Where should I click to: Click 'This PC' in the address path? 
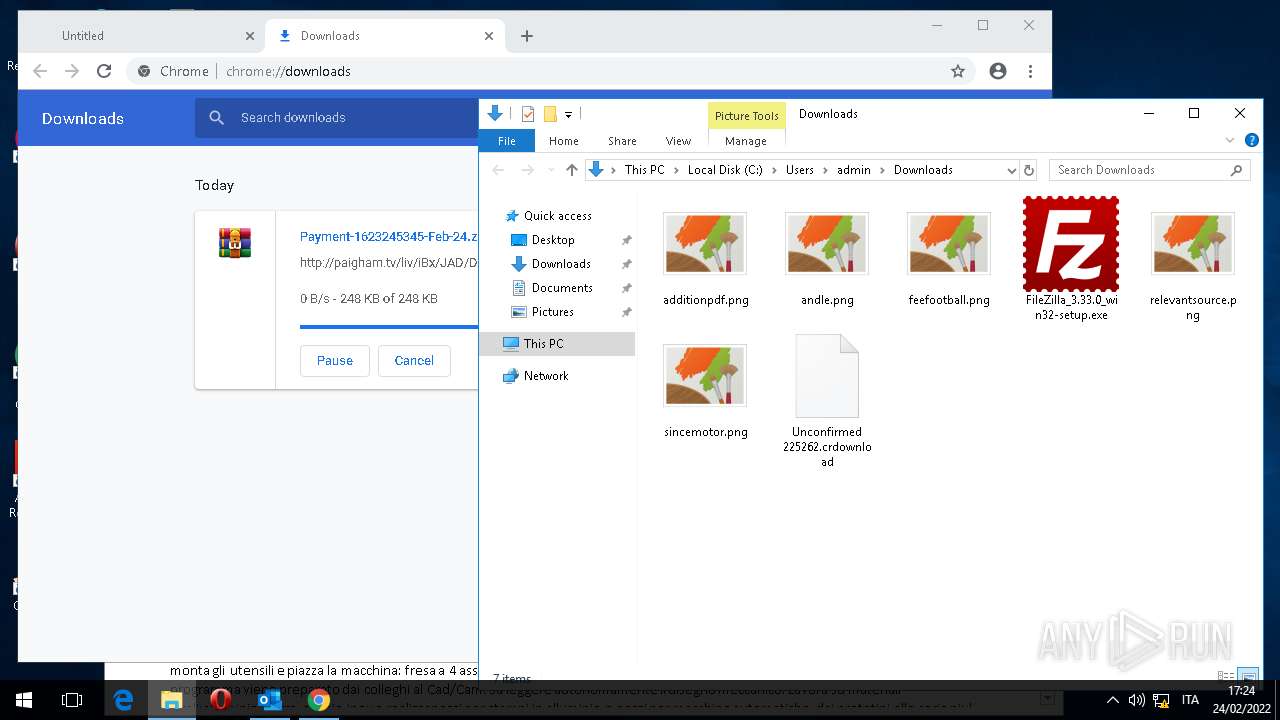[x=644, y=170]
